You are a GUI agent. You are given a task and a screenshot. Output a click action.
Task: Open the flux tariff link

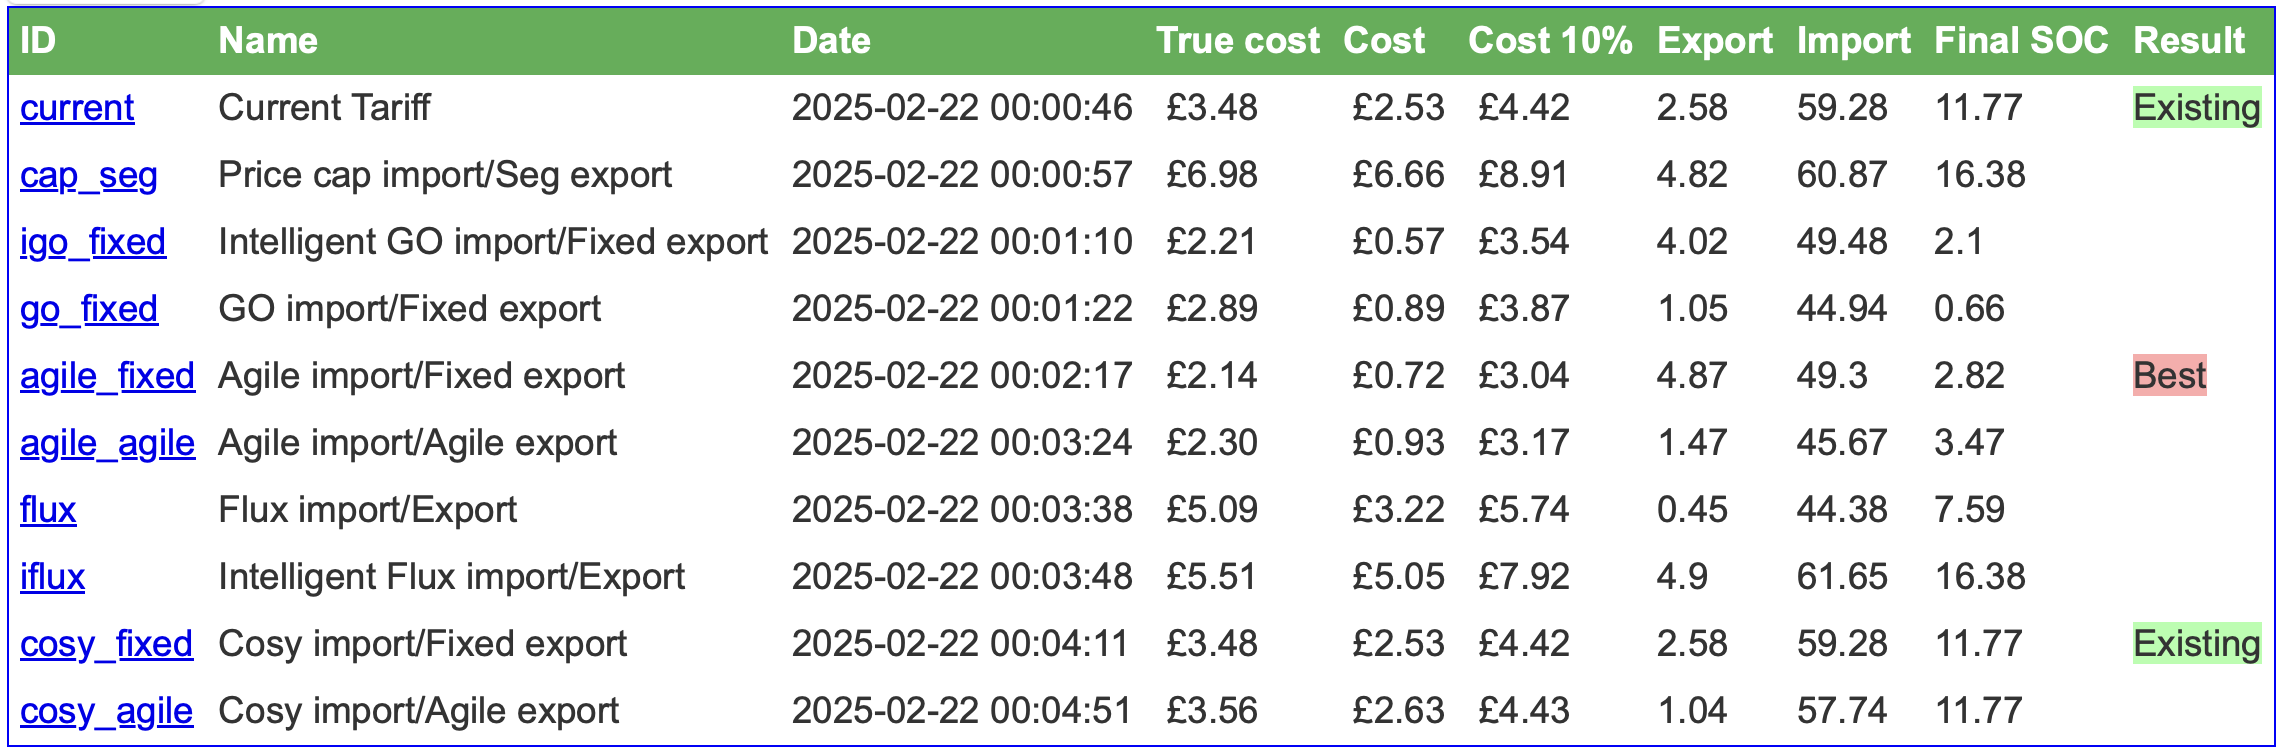point(48,510)
